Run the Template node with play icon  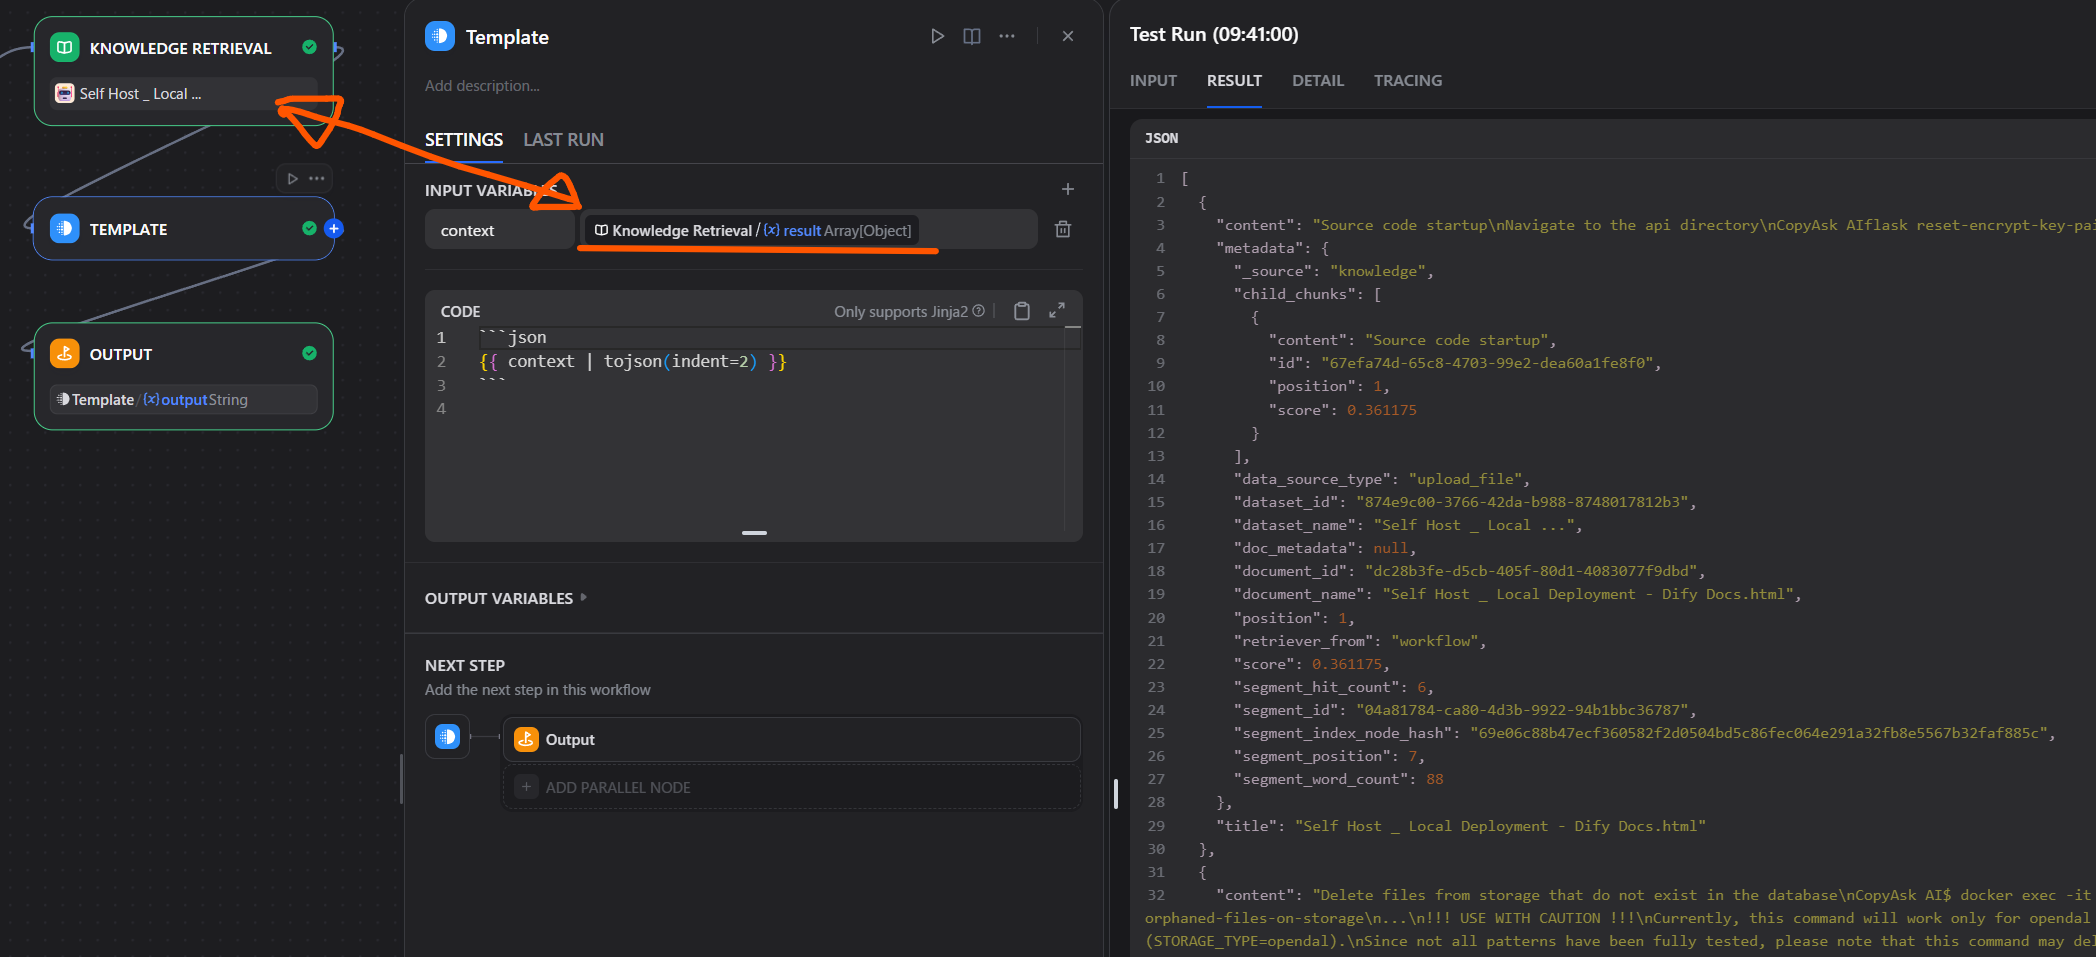[x=937, y=36]
